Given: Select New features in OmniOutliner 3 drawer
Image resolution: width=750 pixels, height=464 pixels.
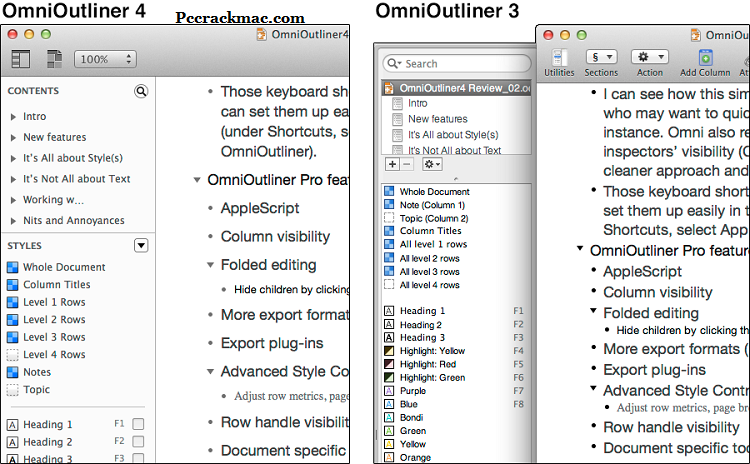Looking at the screenshot, I should [438, 119].
